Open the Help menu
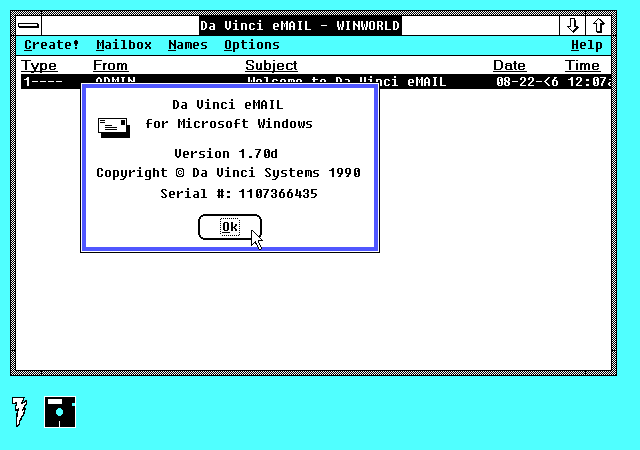The width and height of the screenshot is (640, 450). [587, 45]
